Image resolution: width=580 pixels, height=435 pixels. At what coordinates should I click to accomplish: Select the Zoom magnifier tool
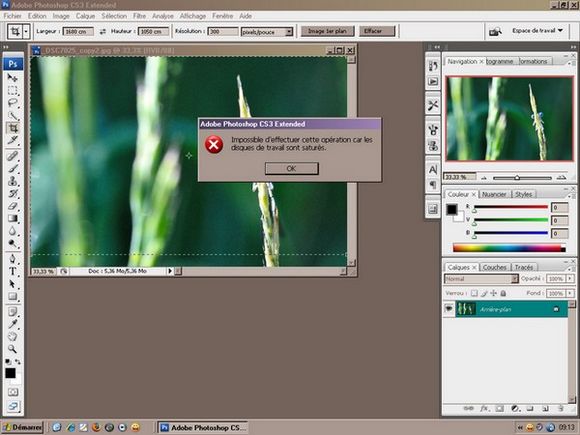[x=12, y=349]
